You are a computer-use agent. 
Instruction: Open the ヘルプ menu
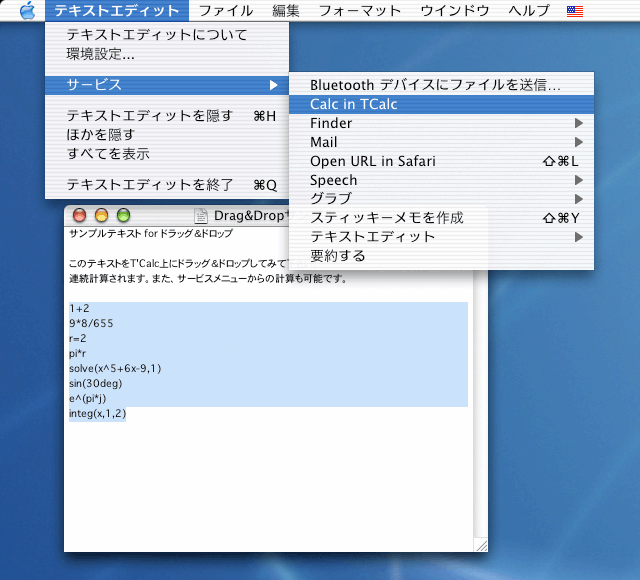(x=529, y=11)
